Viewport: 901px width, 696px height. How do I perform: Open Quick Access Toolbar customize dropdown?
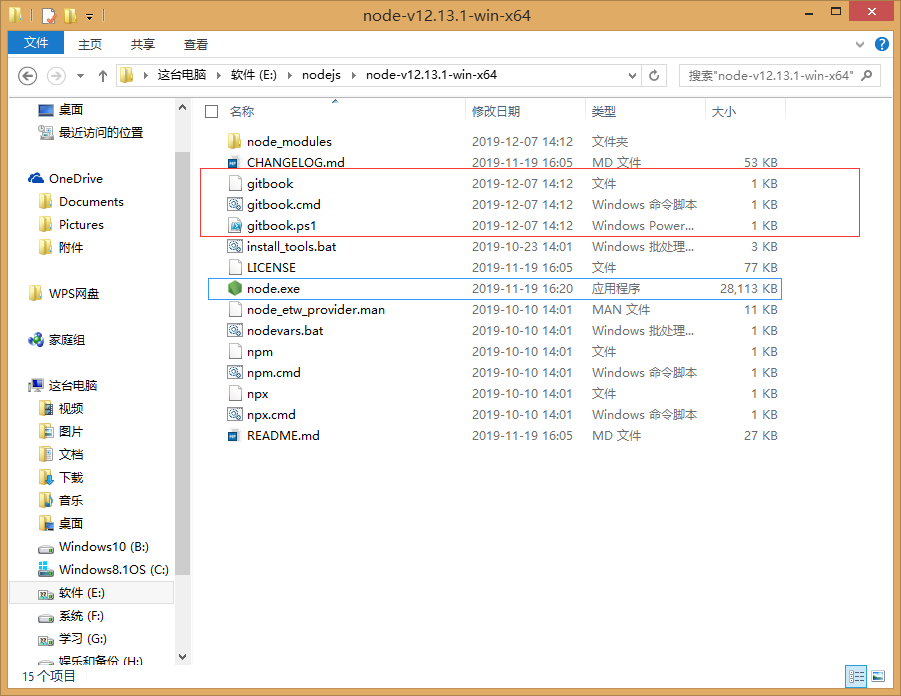click(90, 17)
